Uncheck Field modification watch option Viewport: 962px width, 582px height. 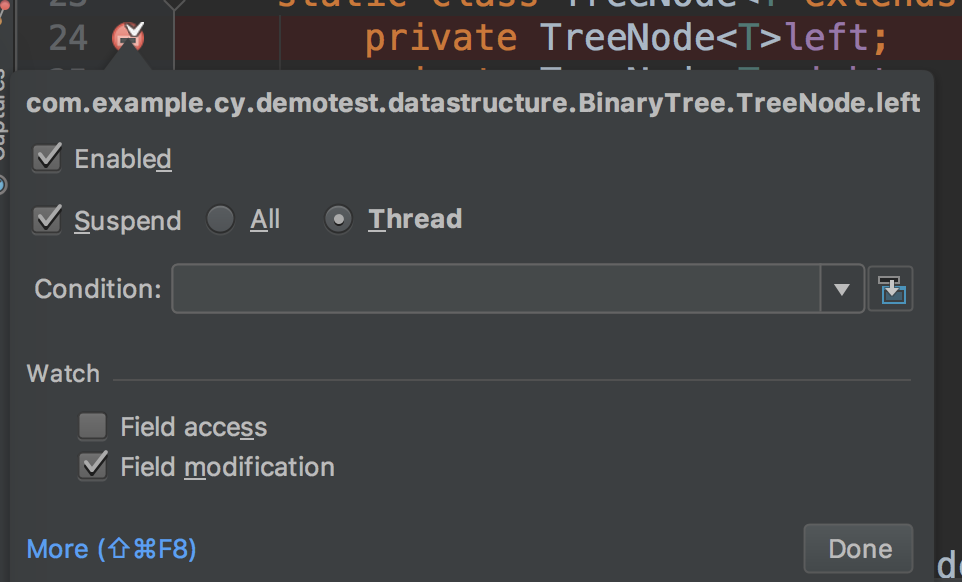tap(92, 466)
